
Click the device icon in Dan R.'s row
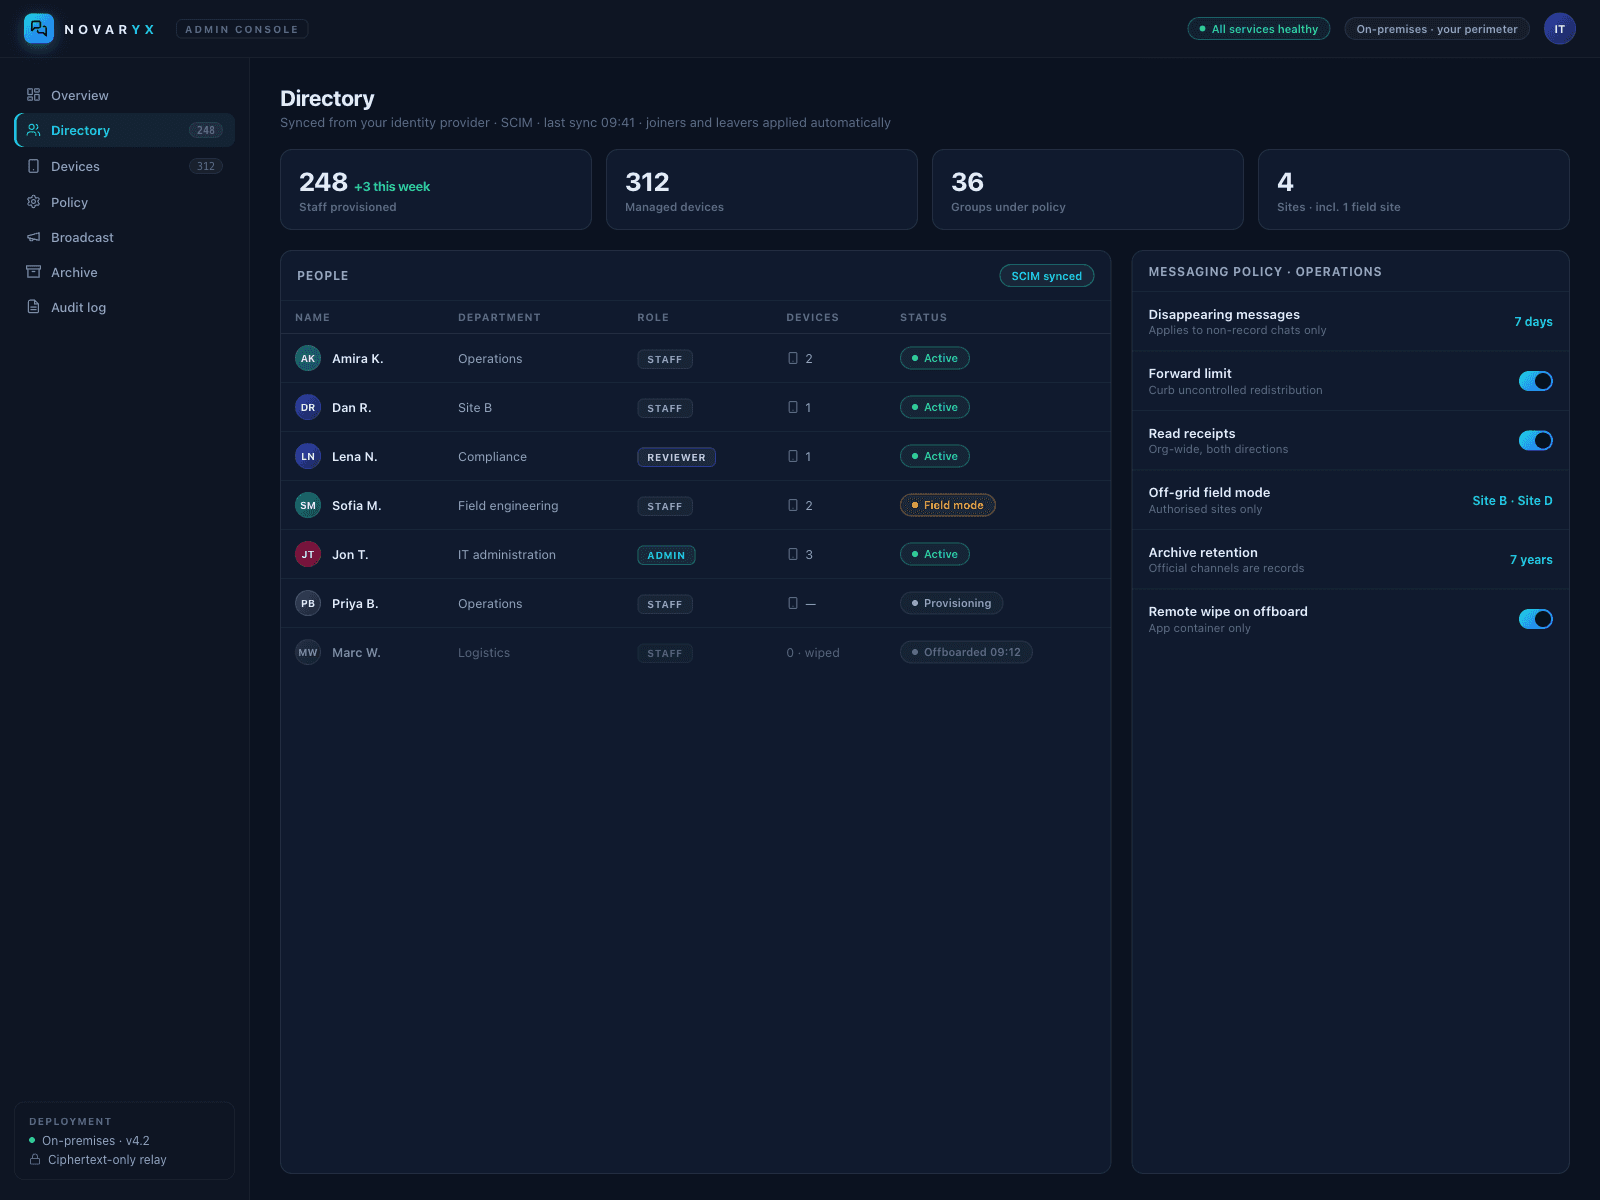[793, 407]
